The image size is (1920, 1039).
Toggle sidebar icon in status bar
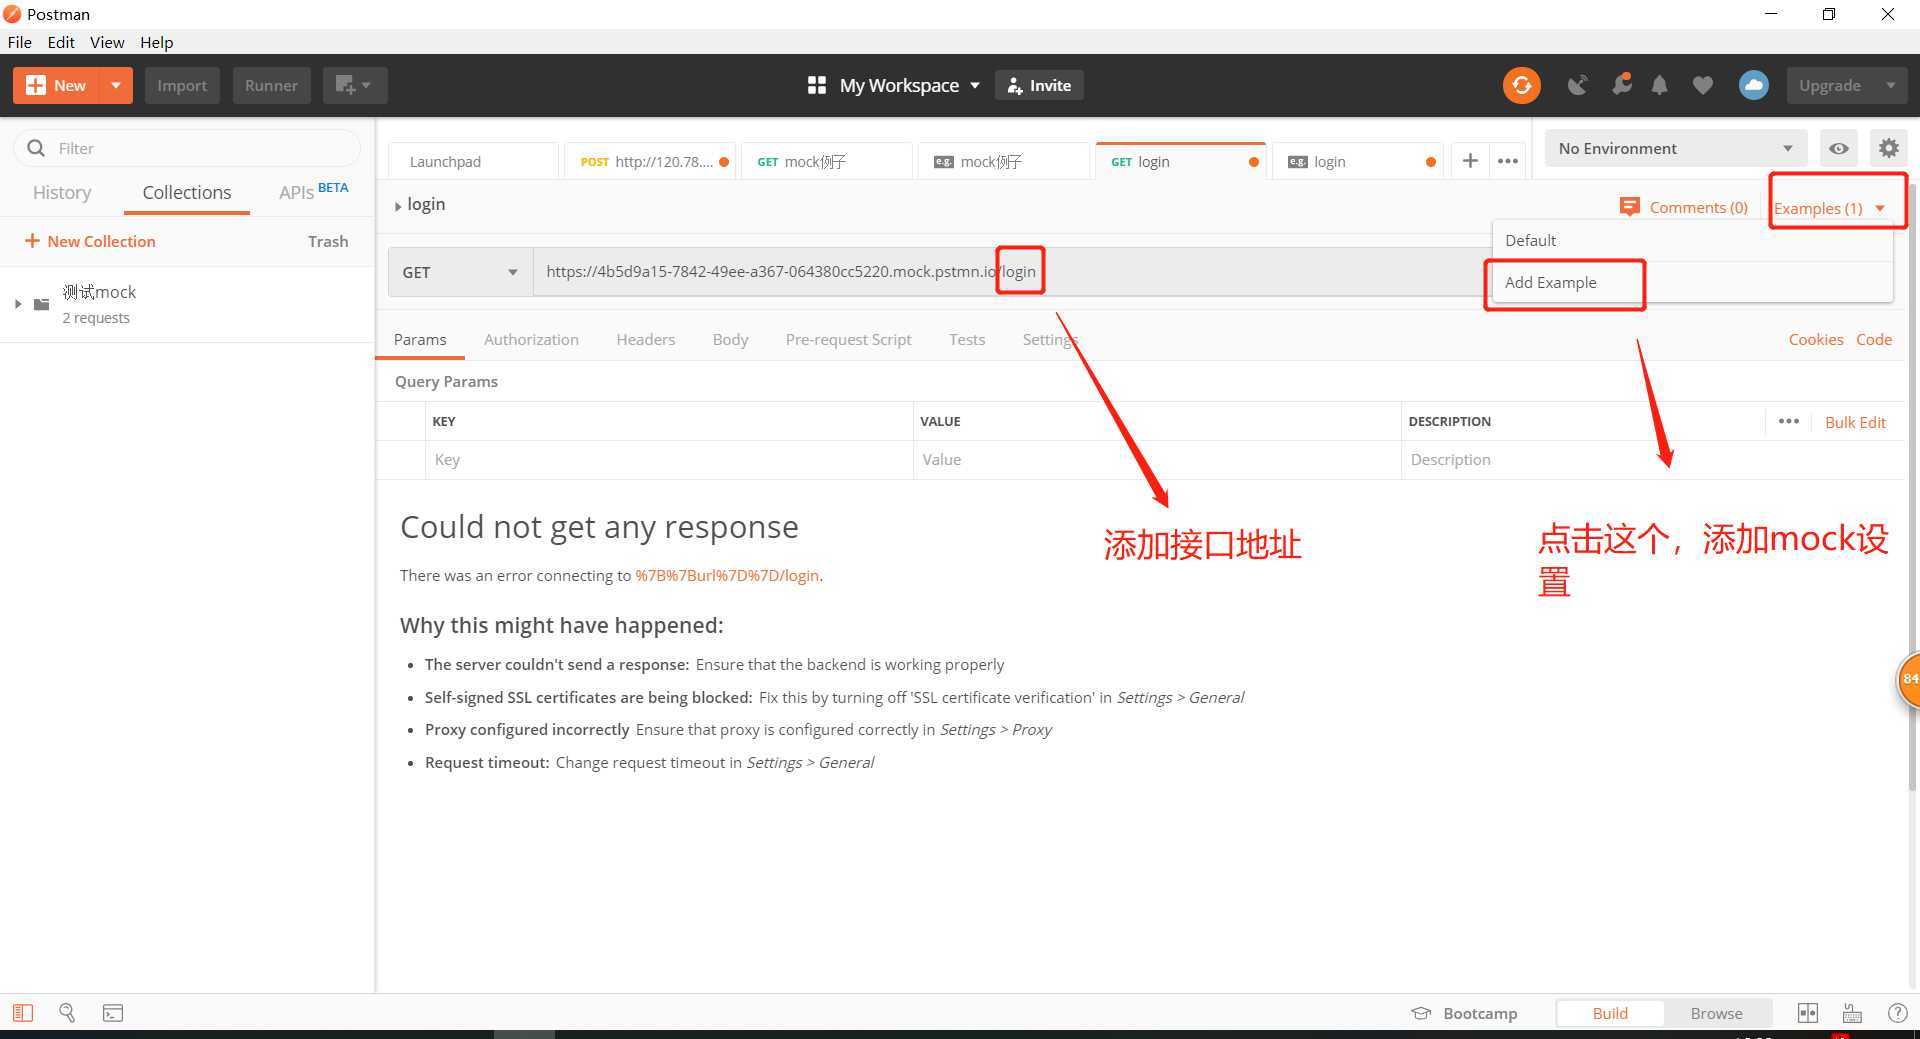coord(22,1013)
